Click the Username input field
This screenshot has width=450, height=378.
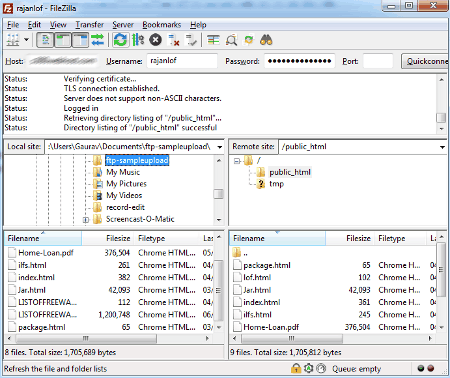[x=182, y=61]
